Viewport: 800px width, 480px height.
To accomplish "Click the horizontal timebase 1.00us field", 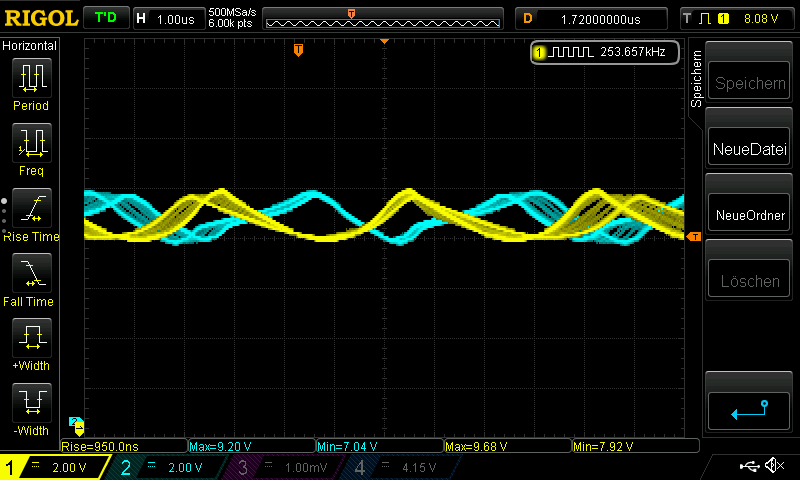I will (x=169, y=19).
